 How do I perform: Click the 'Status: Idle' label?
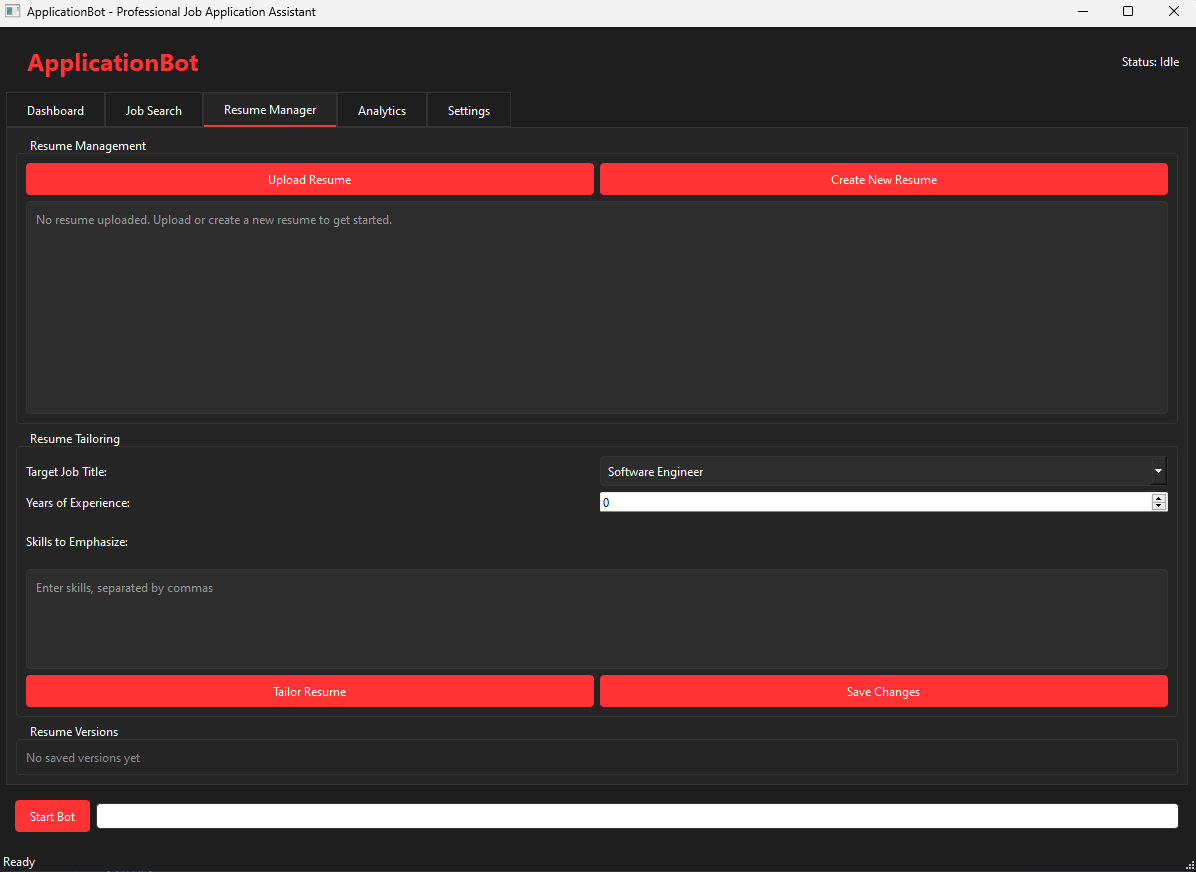click(1150, 62)
